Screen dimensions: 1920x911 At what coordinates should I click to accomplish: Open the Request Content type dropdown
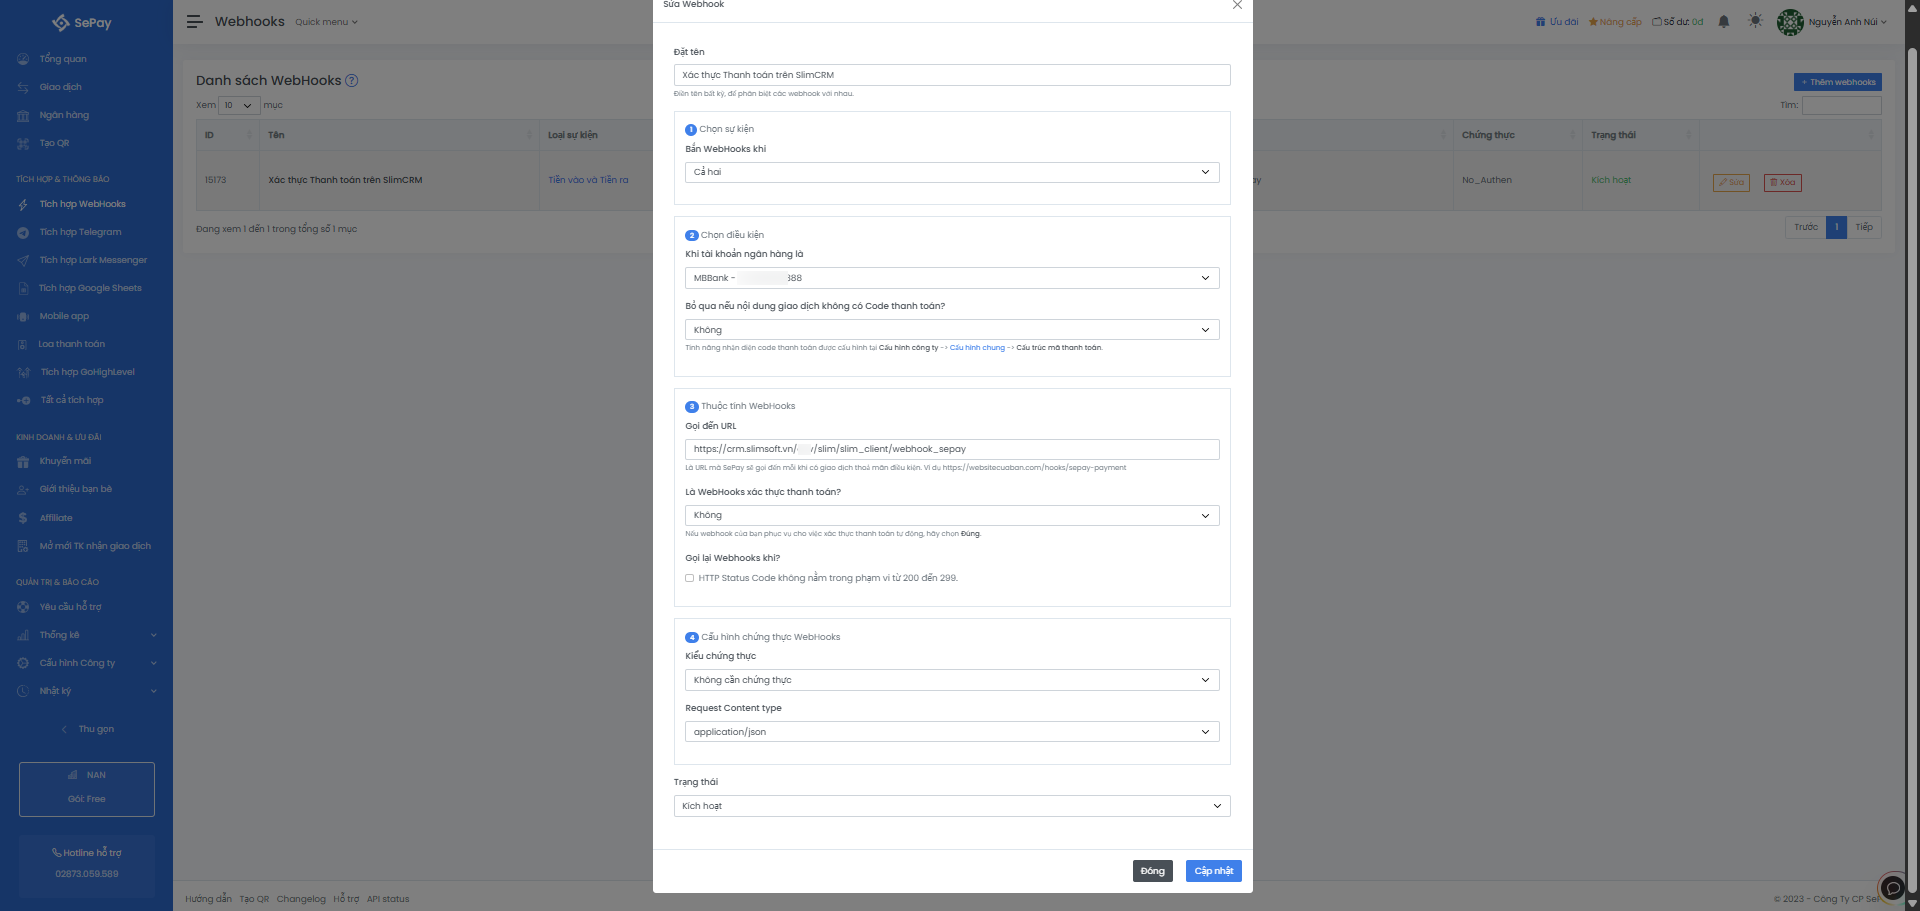(x=951, y=732)
